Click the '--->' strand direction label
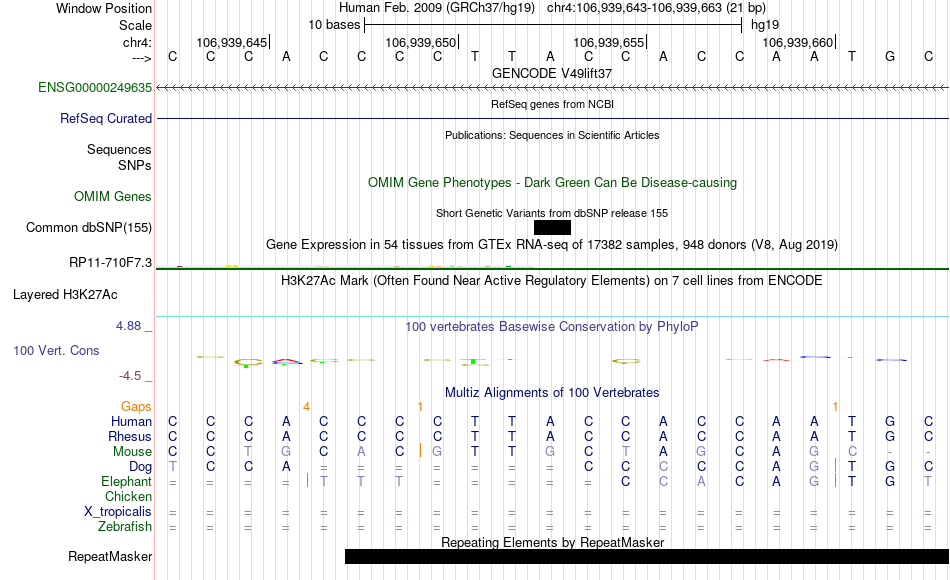The image size is (950, 580). (142, 58)
